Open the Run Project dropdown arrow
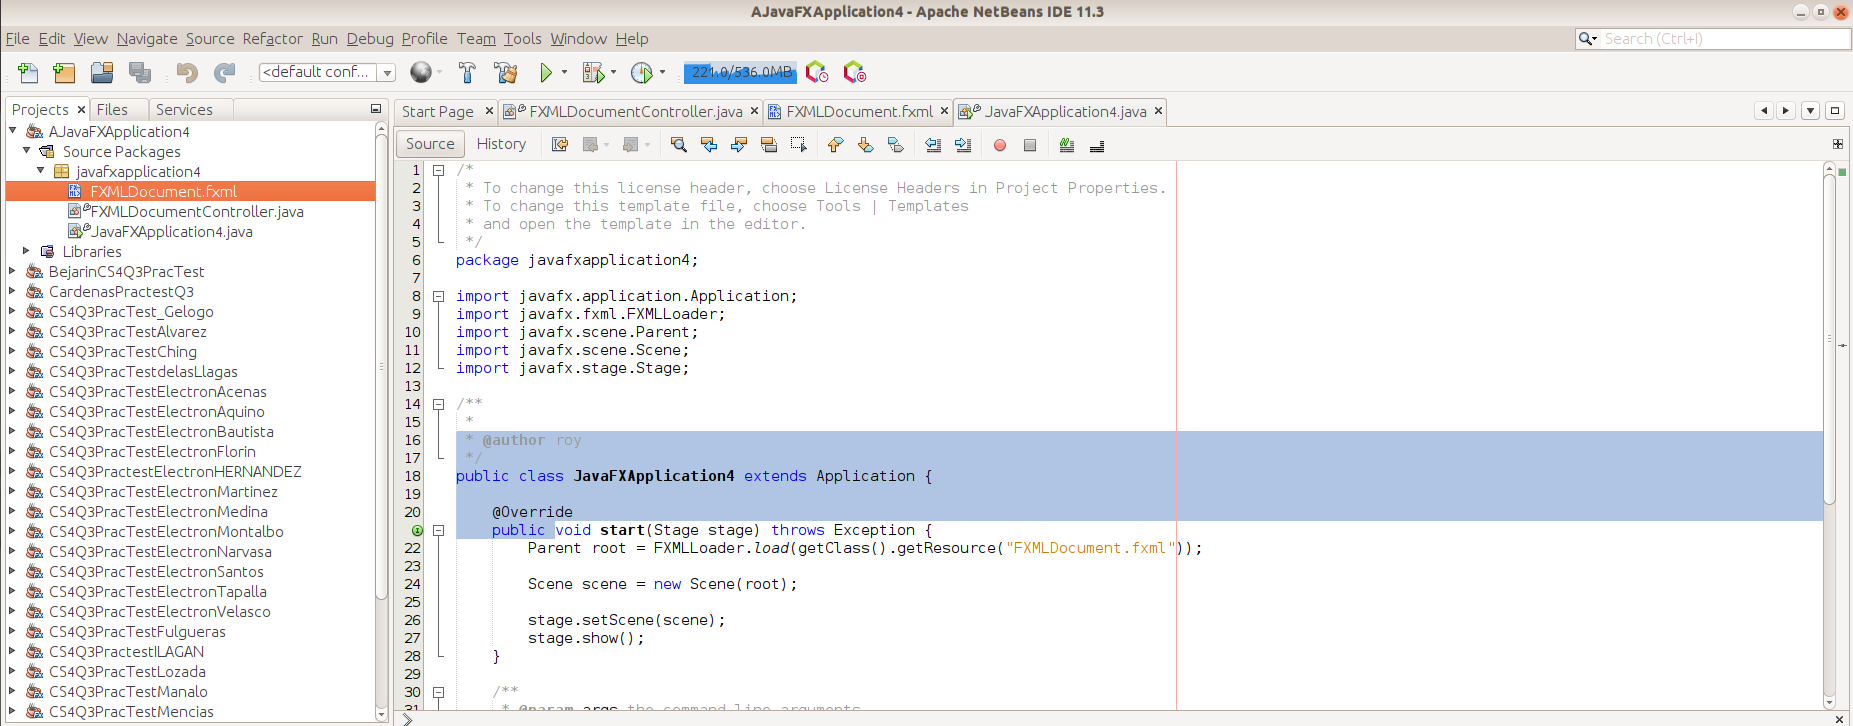 [564, 72]
